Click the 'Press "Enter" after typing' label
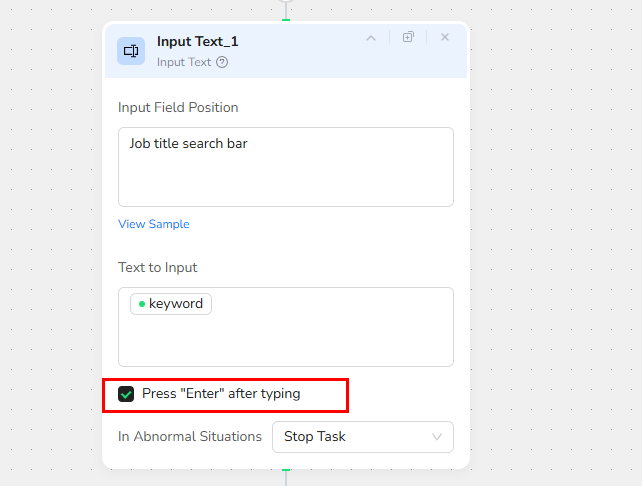 [221, 394]
